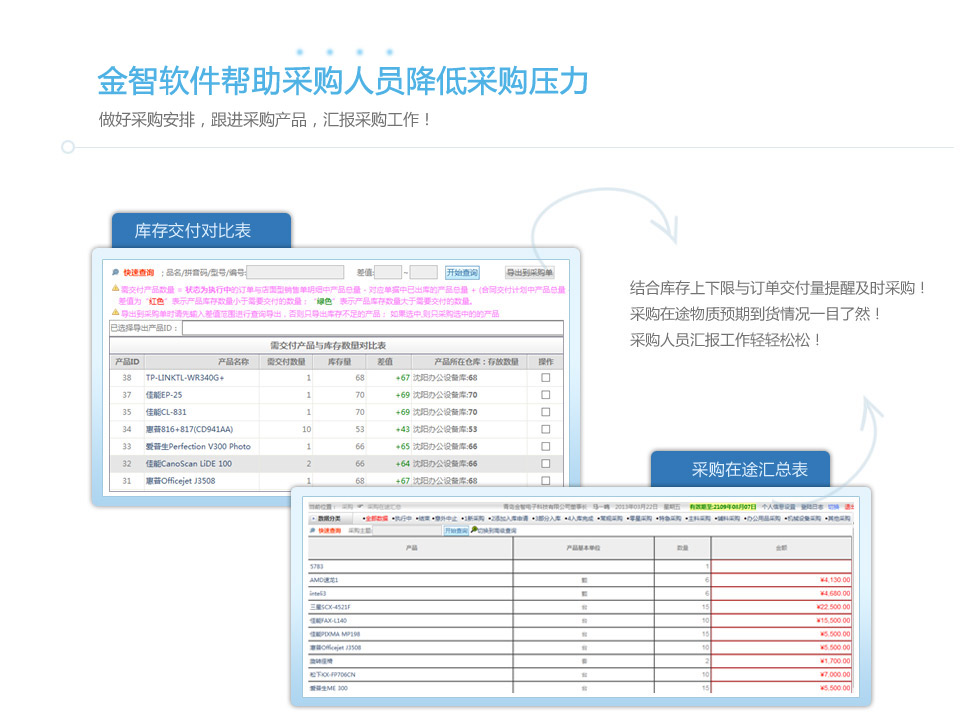This screenshot has height=722, width=978.
Task: Select the 意外中止 filter tab
Action: [445, 519]
